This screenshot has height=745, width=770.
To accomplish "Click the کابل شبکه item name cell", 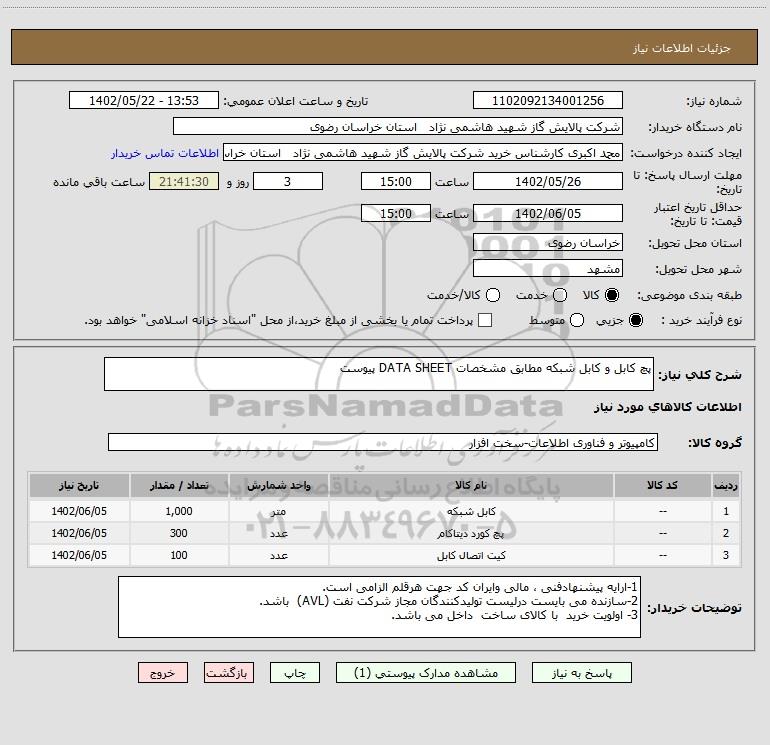I will tap(471, 511).
